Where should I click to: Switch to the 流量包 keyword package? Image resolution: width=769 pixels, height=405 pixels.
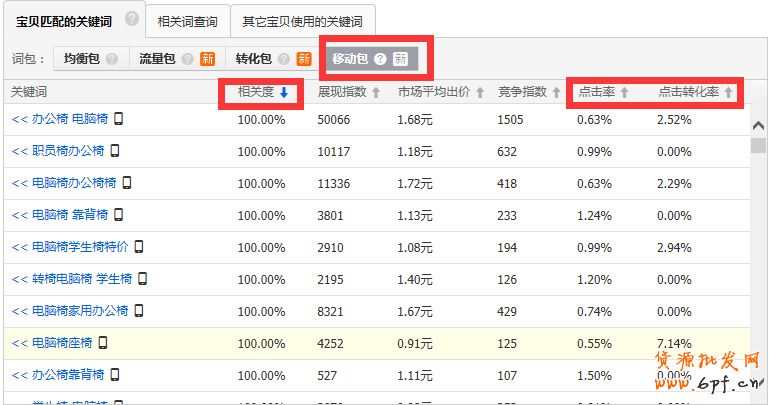[158, 59]
